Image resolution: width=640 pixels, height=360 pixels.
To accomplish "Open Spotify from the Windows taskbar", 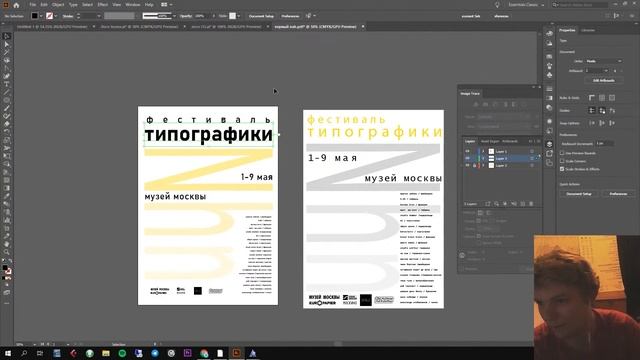I will [x=122, y=353].
